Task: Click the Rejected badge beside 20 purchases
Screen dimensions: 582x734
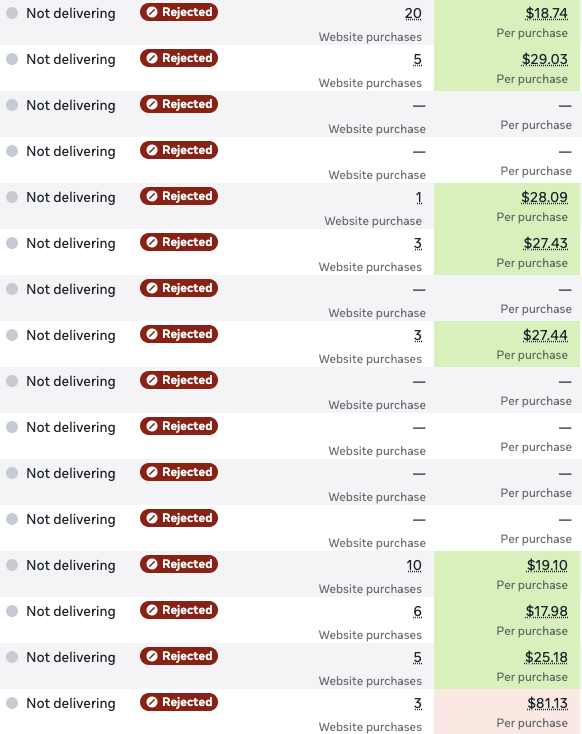Action: [178, 12]
